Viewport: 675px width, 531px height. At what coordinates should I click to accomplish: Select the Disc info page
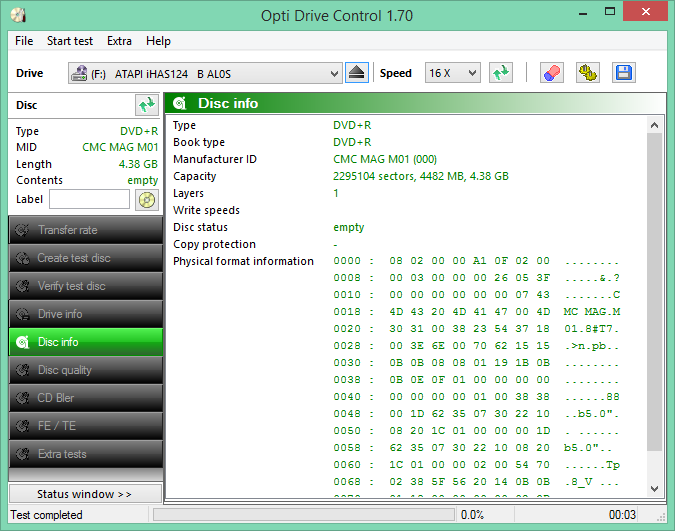pos(86,342)
